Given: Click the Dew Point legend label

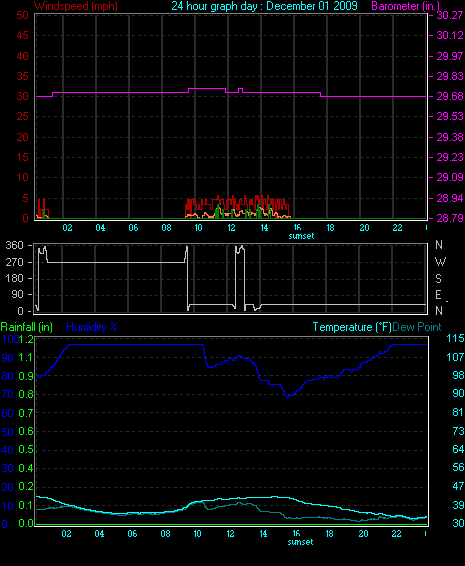Looking at the screenshot, I should tap(417, 327).
